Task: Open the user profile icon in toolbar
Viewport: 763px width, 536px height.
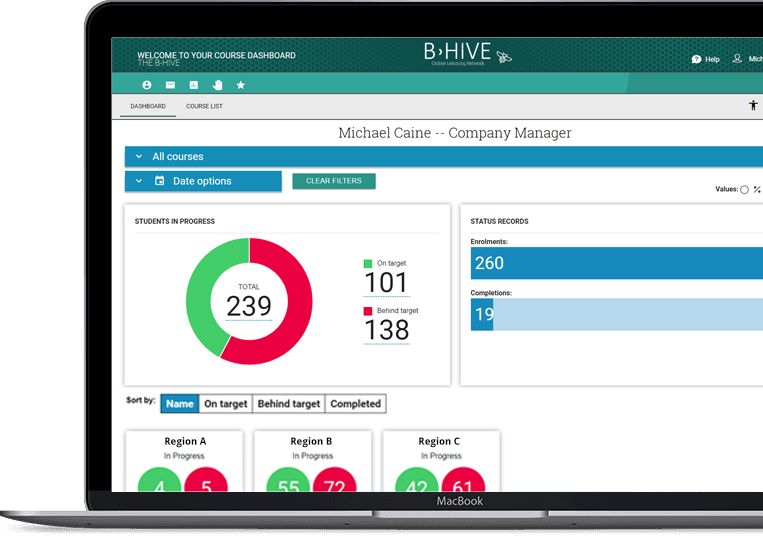Action: pyautogui.click(x=147, y=86)
